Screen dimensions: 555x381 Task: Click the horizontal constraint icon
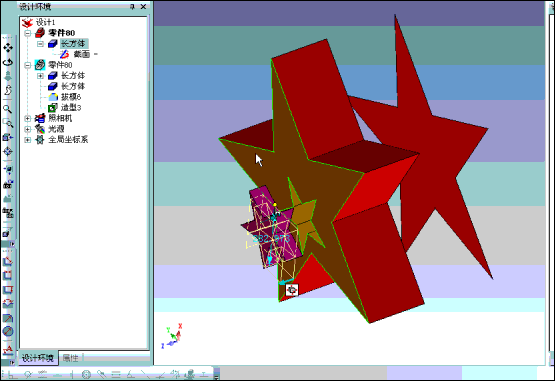(x=58, y=374)
